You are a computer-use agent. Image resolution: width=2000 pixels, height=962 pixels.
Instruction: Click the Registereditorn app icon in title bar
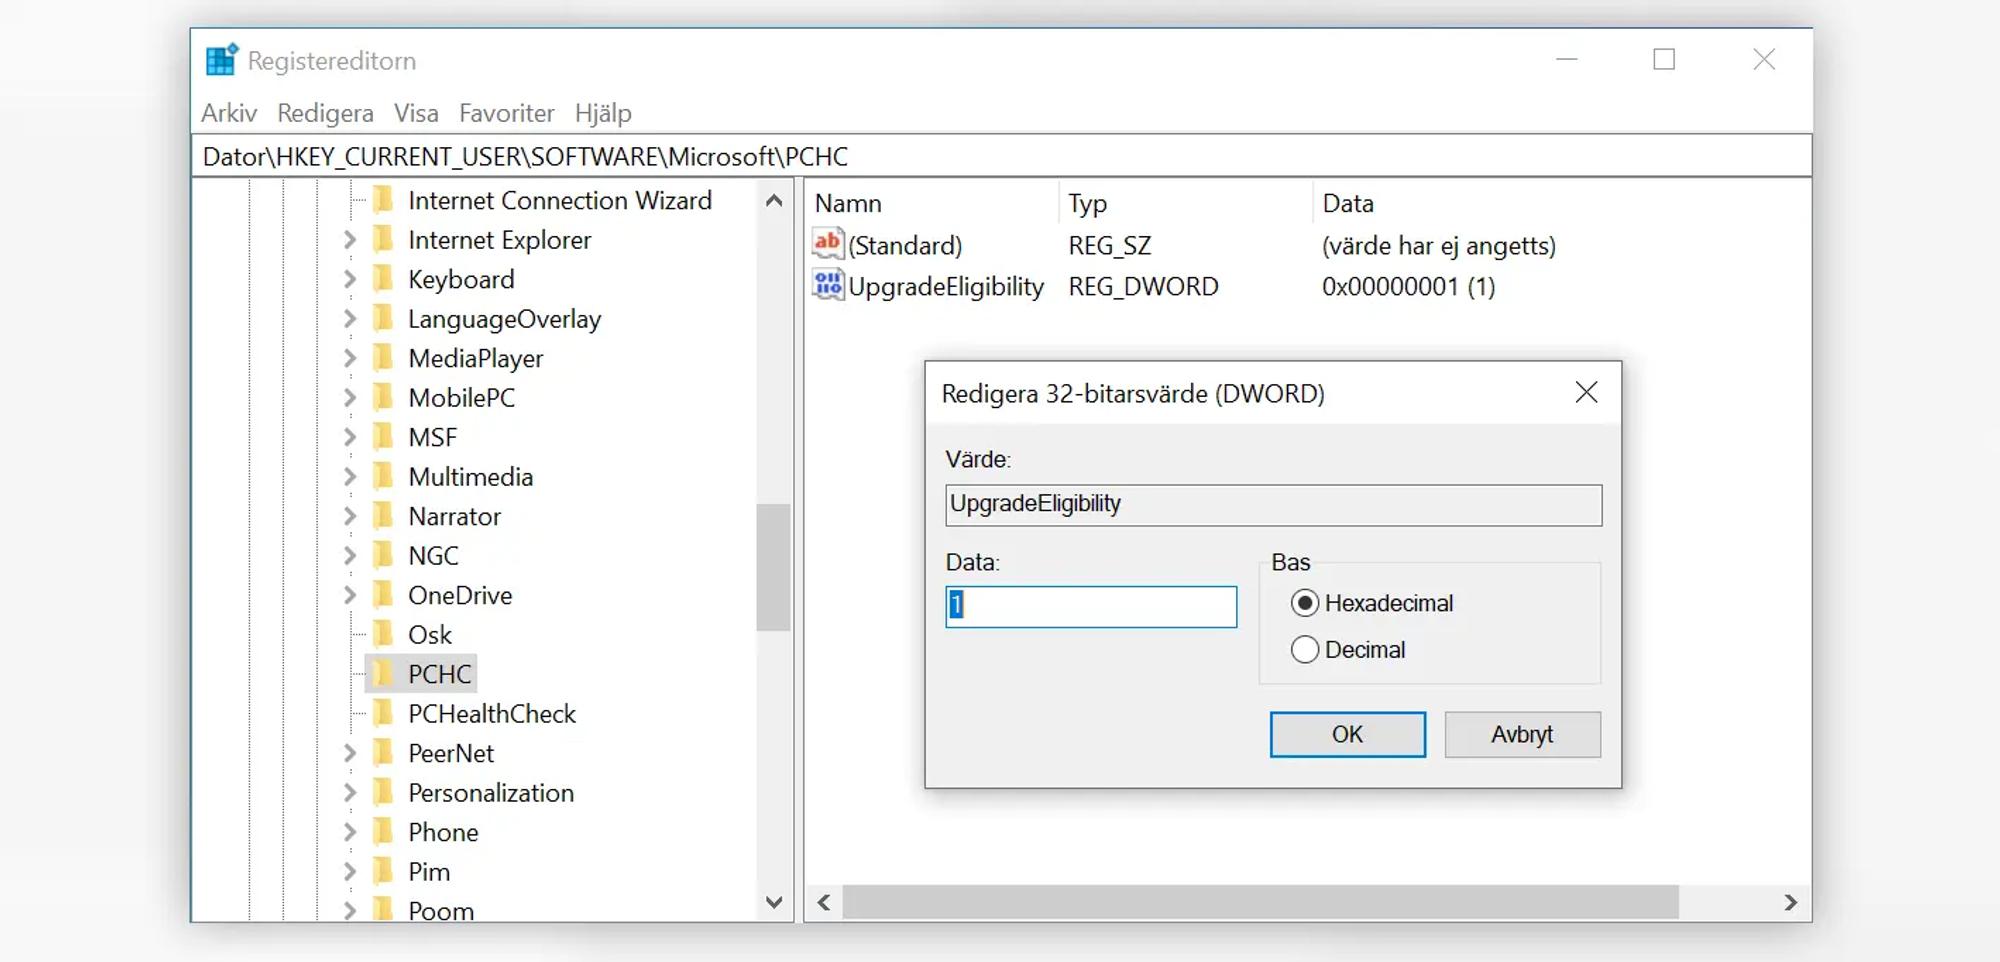pyautogui.click(x=221, y=60)
